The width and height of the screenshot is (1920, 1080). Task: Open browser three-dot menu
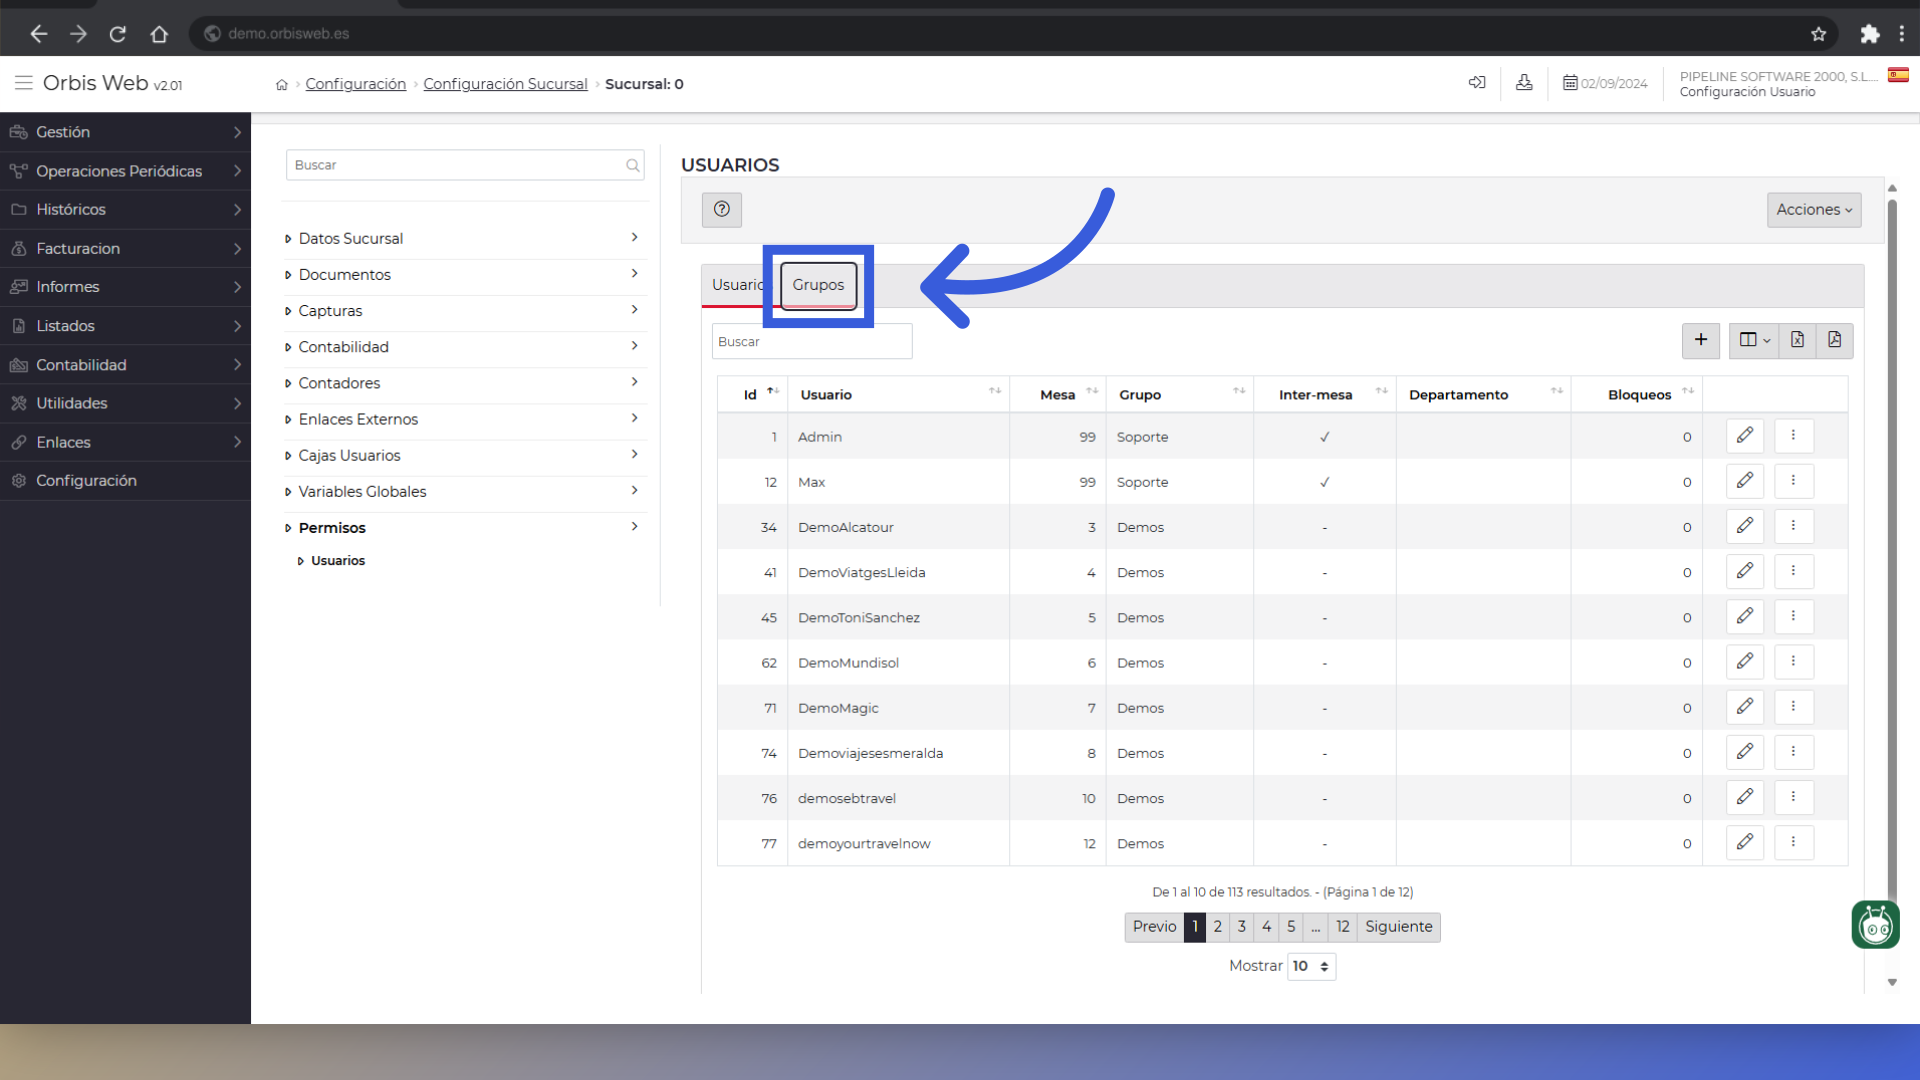pyautogui.click(x=1901, y=34)
